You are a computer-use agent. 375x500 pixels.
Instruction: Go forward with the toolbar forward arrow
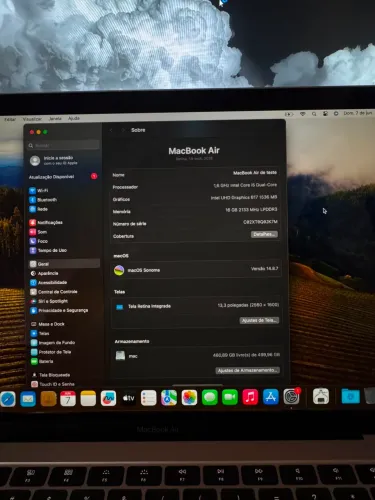click(x=123, y=130)
